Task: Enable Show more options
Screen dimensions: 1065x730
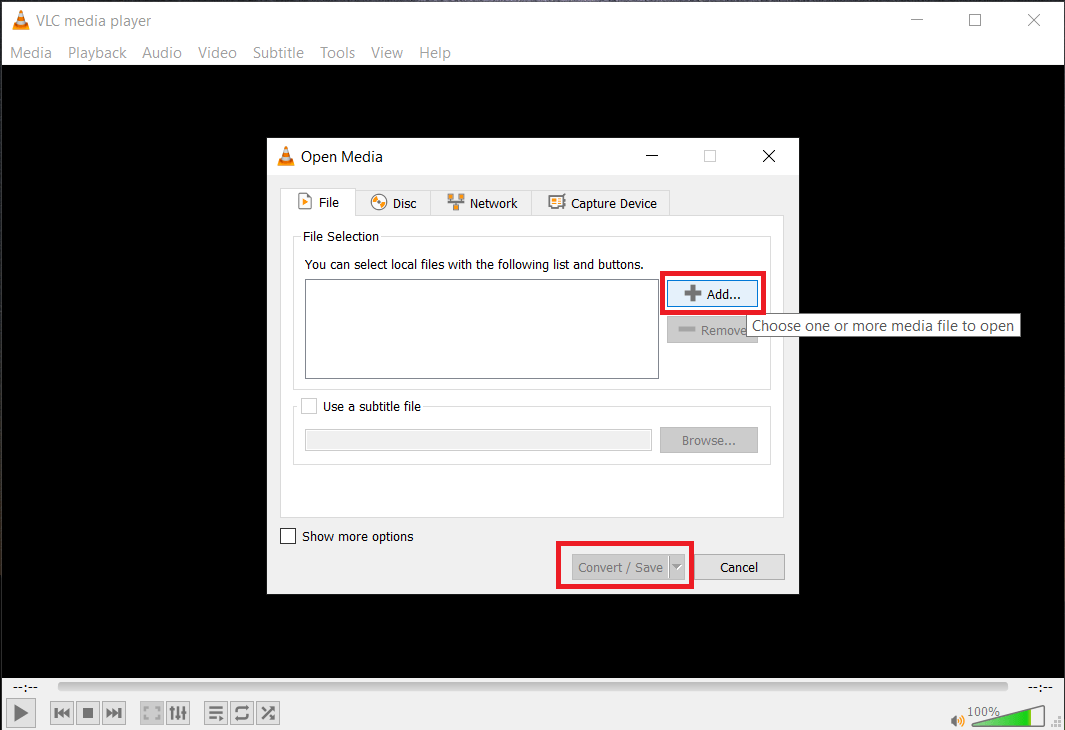Action: pos(288,536)
